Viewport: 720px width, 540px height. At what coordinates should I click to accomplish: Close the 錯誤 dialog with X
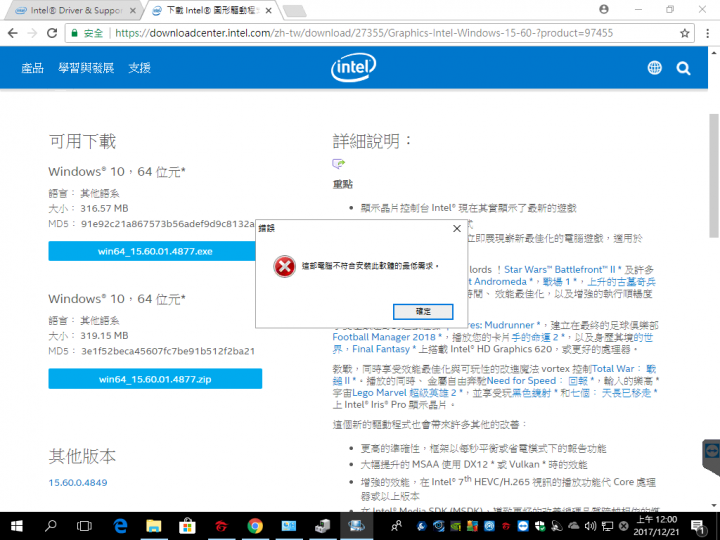pos(457,228)
